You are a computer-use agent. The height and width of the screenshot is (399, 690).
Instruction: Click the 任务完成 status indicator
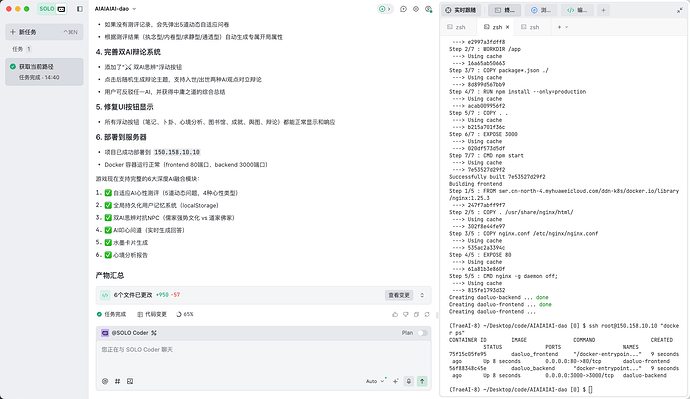(111, 314)
